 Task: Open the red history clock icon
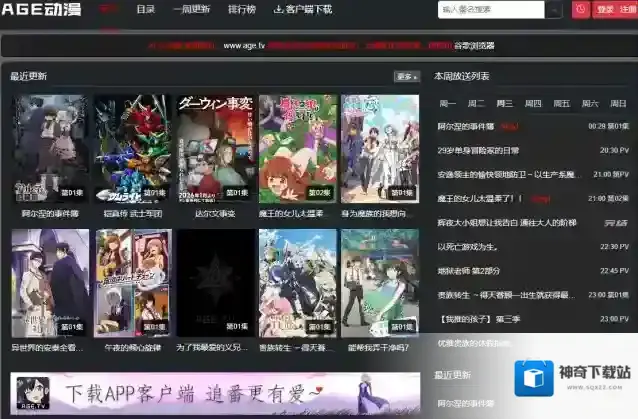pyautogui.click(x=581, y=9)
